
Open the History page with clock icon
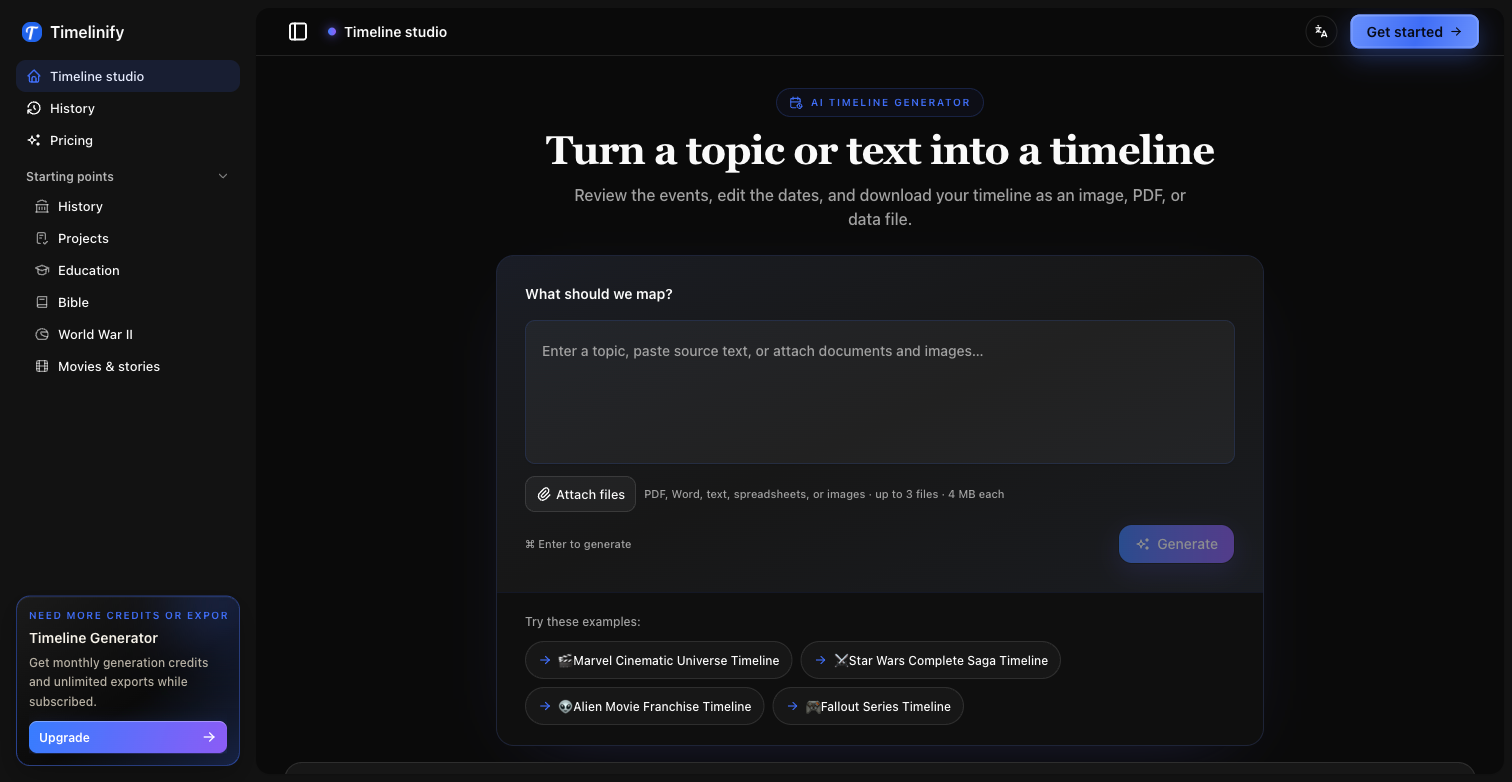pyautogui.click(x=128, y=108)
